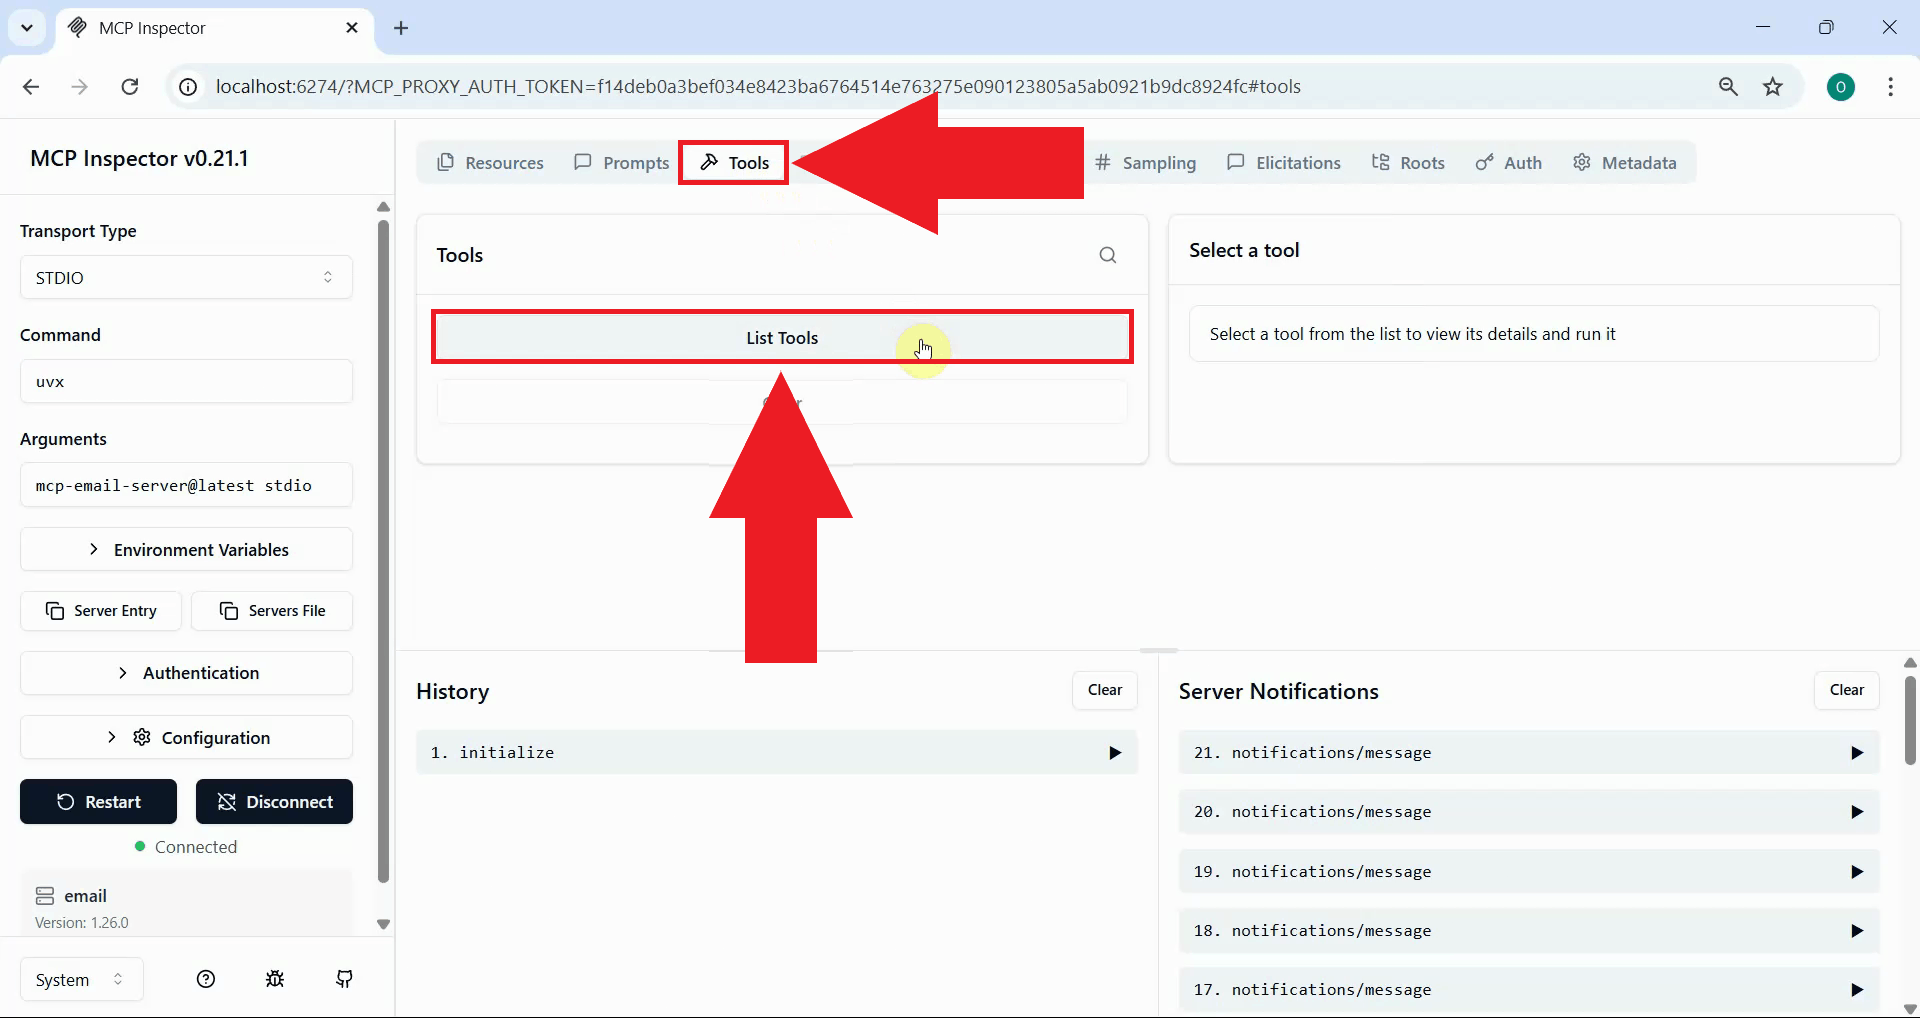View site information icon in address bar

coord(187,87)
